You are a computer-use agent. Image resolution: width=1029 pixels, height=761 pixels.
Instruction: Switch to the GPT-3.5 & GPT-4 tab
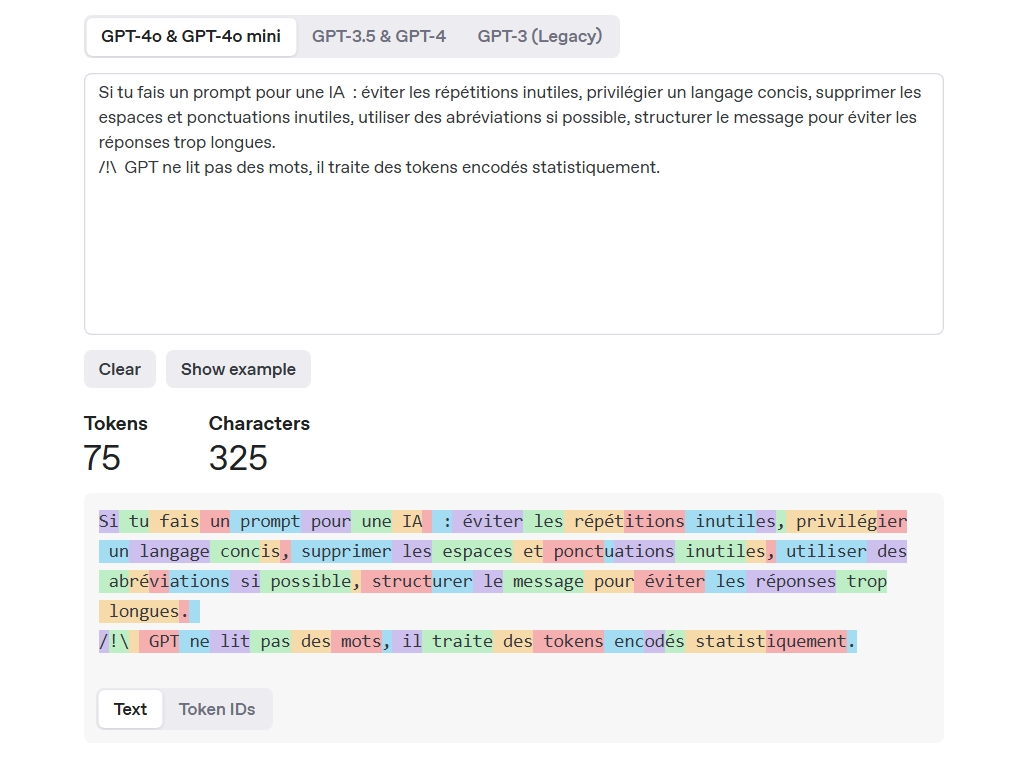coord(378,36)
